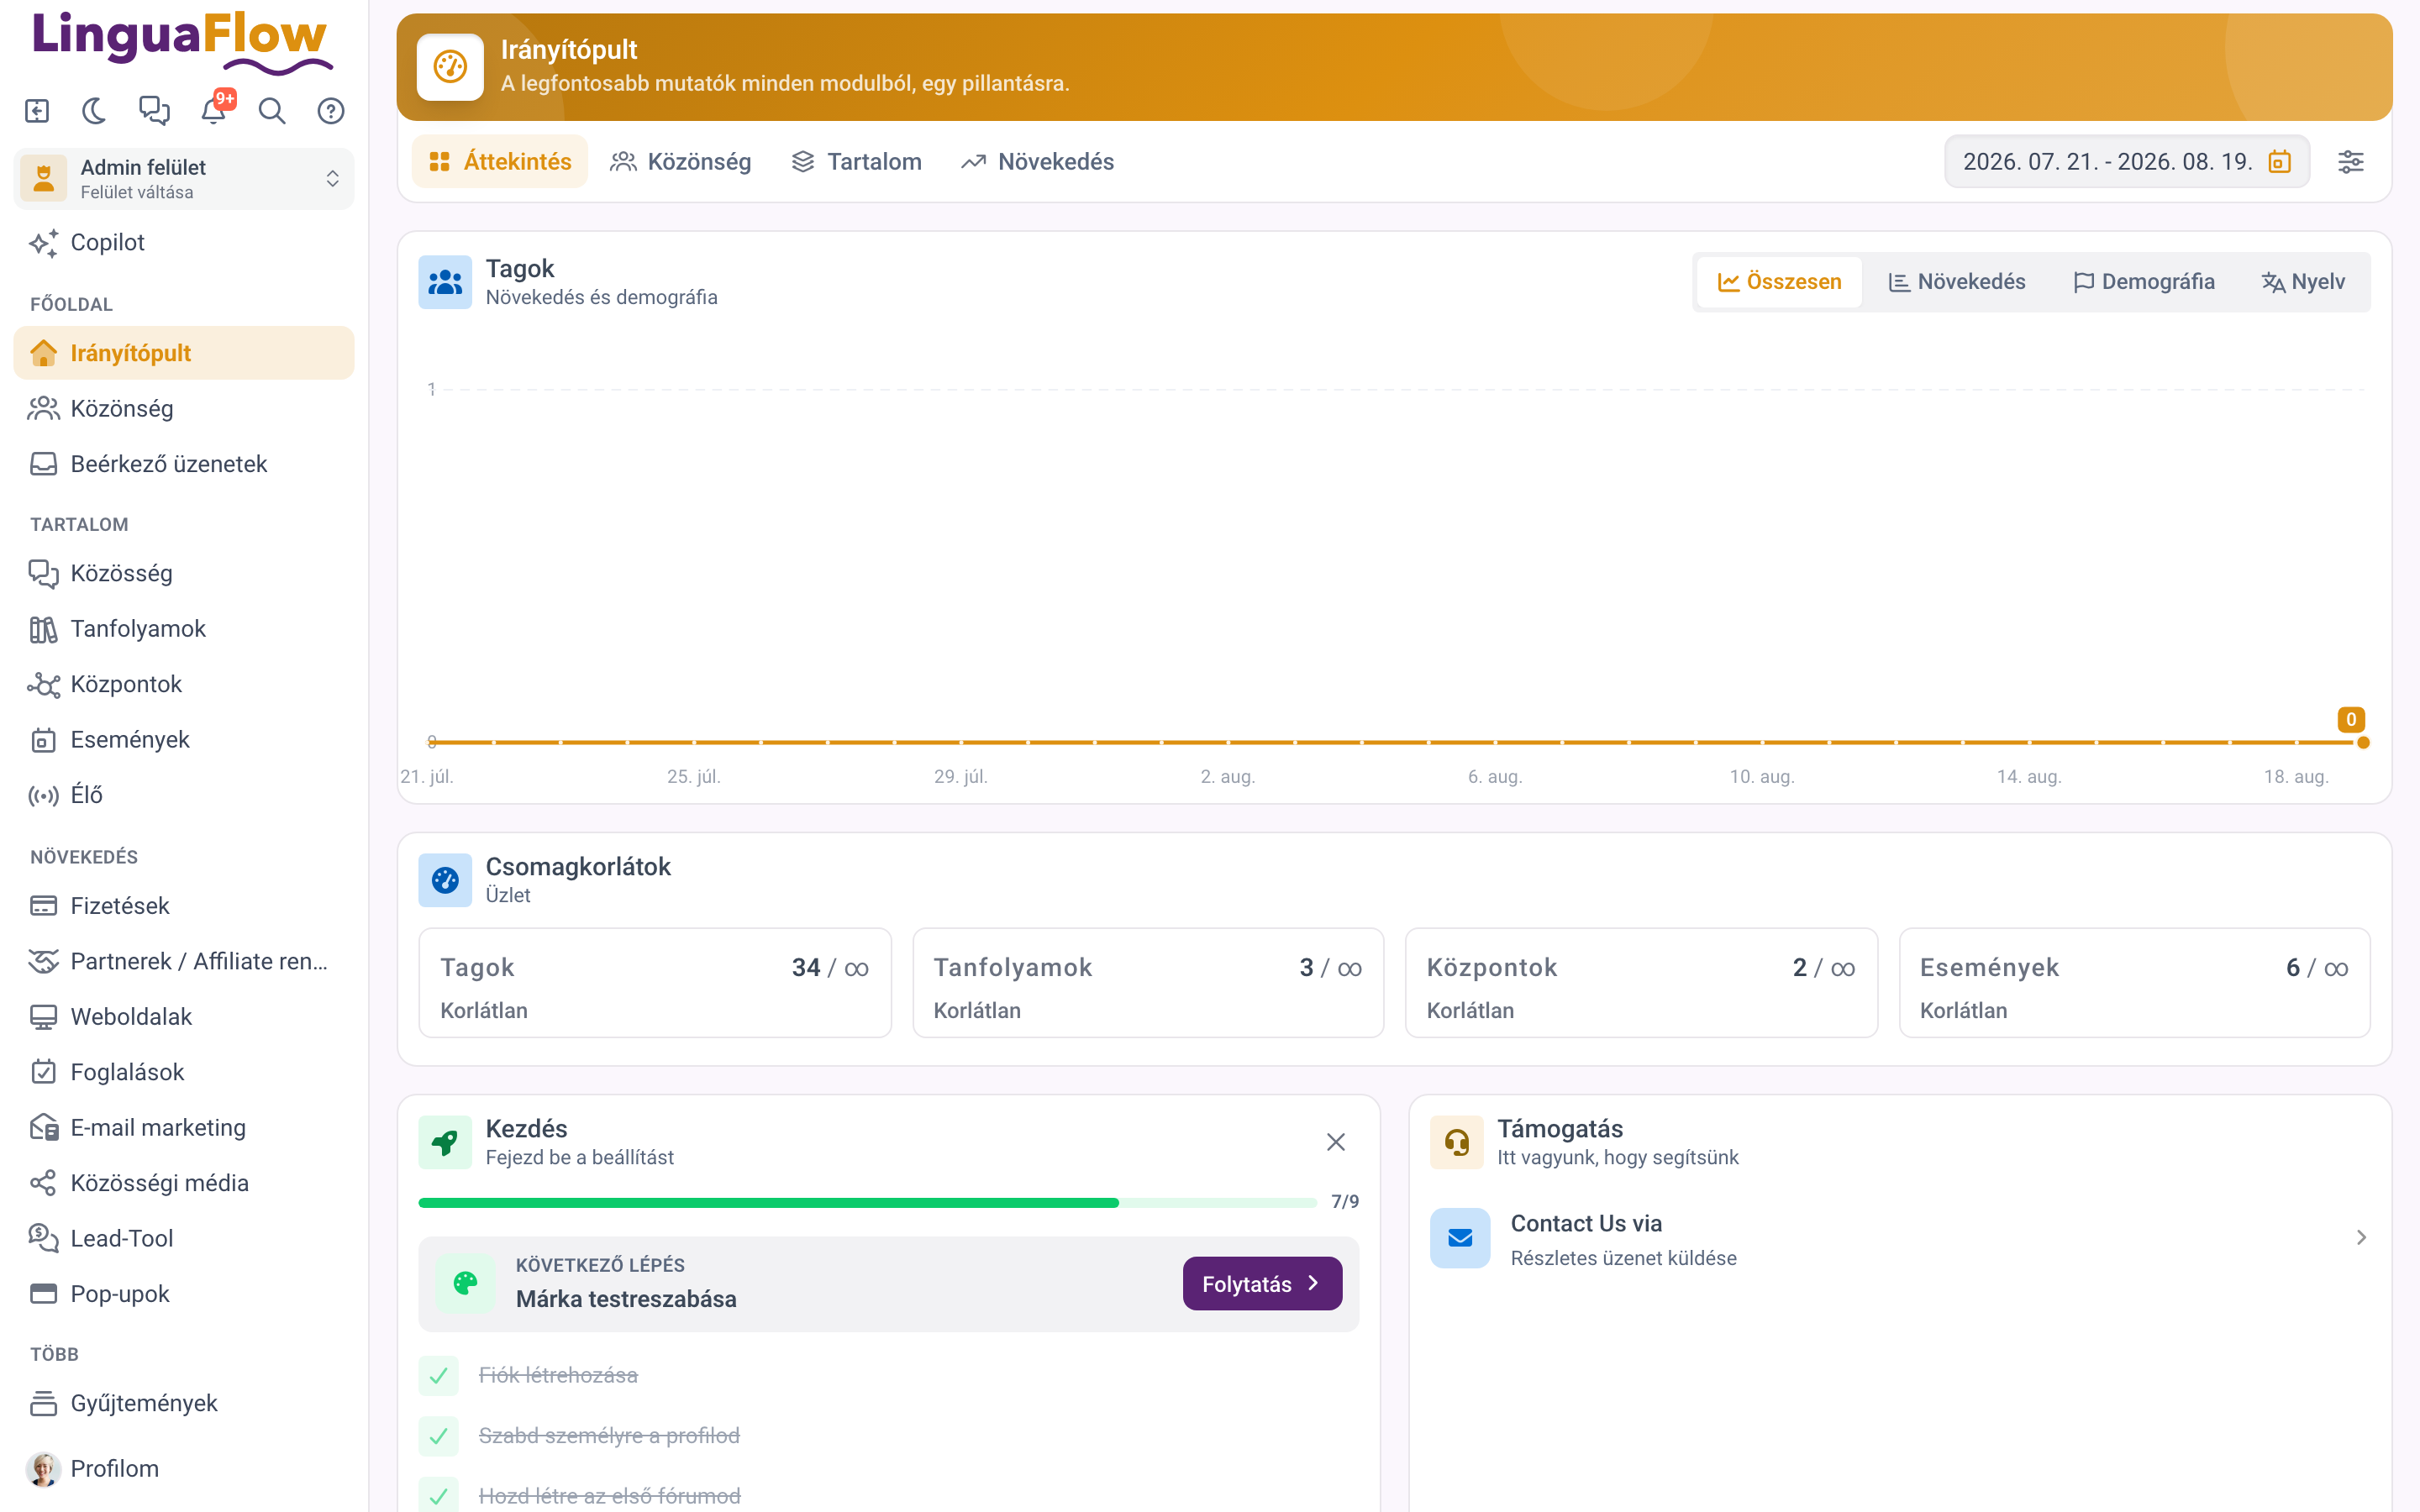The height and width of the screenshot is (1512, 2420).
Task: Open Pop-upok in sidebar
Action: click(x=184, y=1294)
